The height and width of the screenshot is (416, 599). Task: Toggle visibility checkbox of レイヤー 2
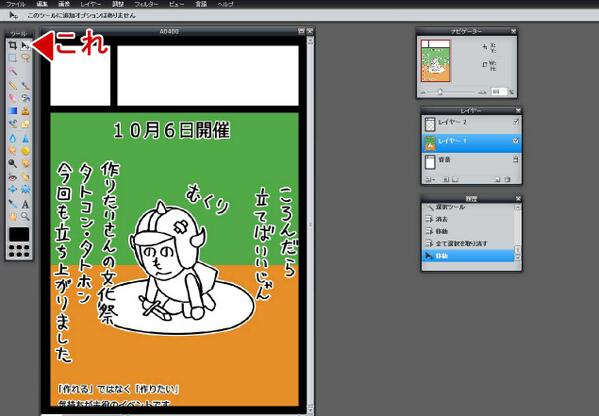coord(516,122)
